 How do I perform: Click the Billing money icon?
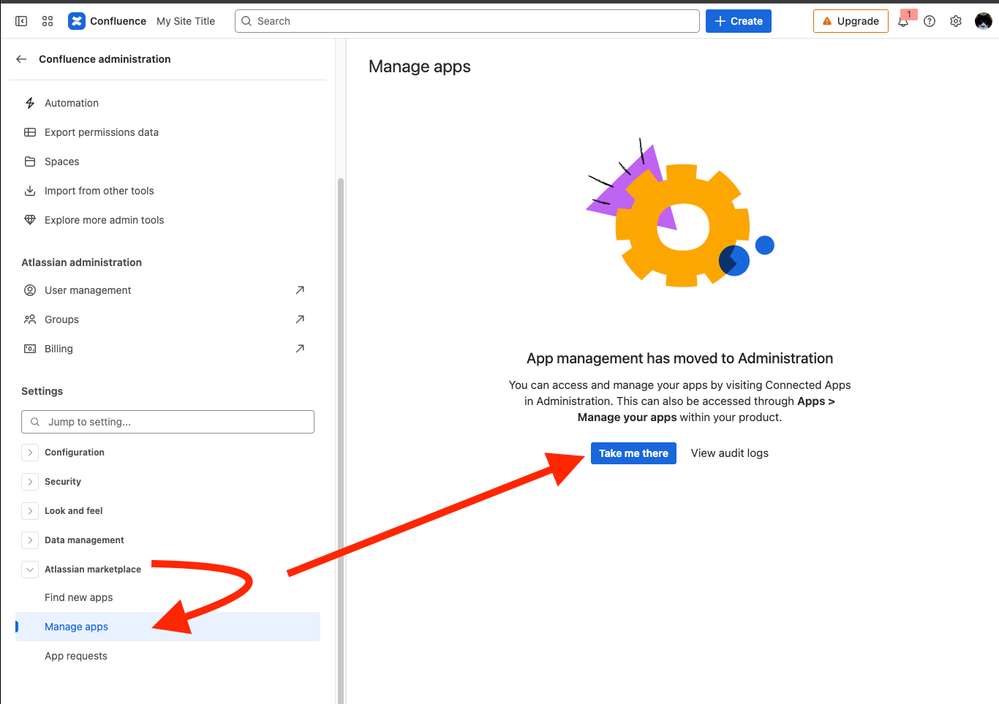coord(29,348)
